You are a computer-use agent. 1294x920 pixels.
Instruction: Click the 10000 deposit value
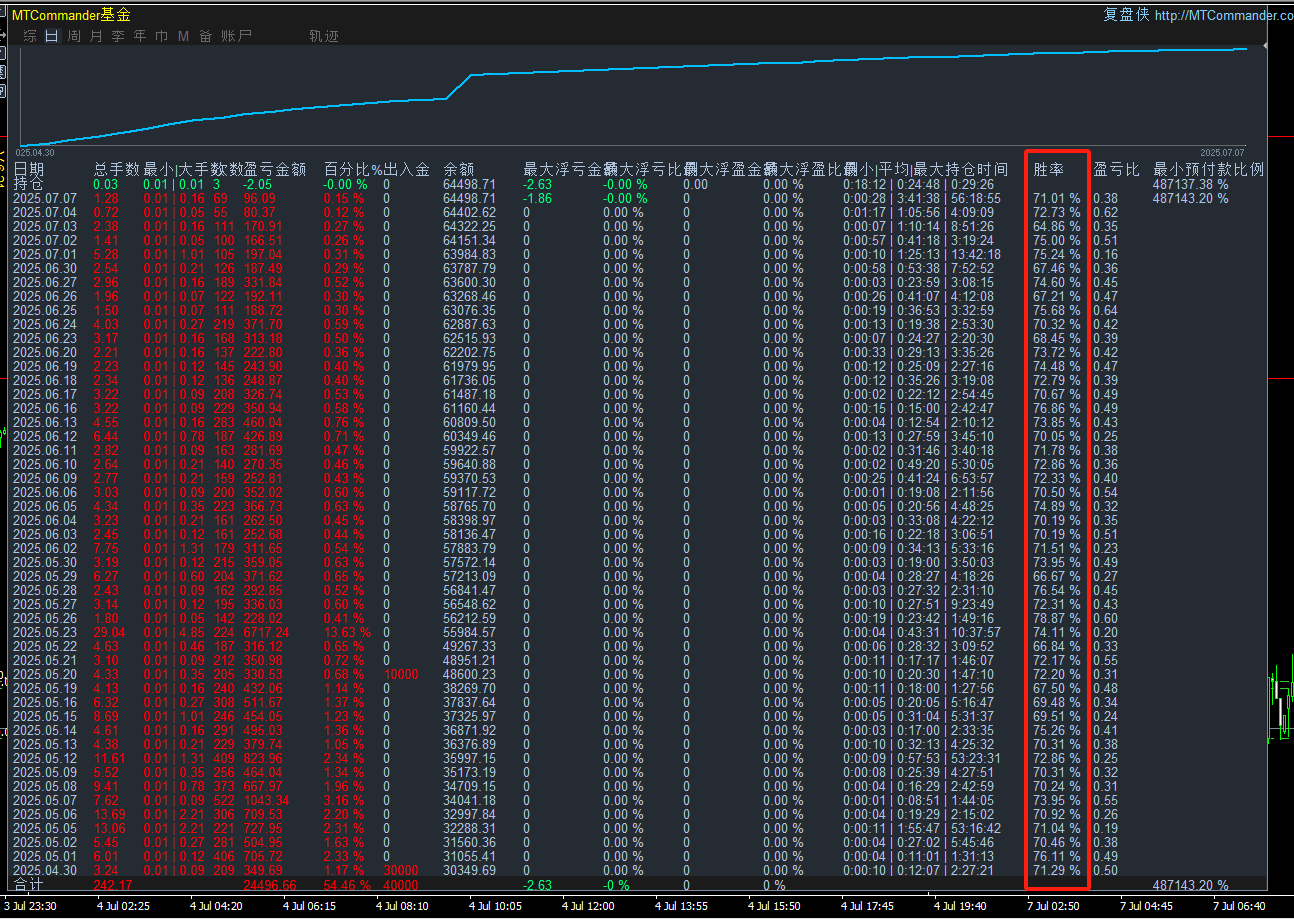401,674
